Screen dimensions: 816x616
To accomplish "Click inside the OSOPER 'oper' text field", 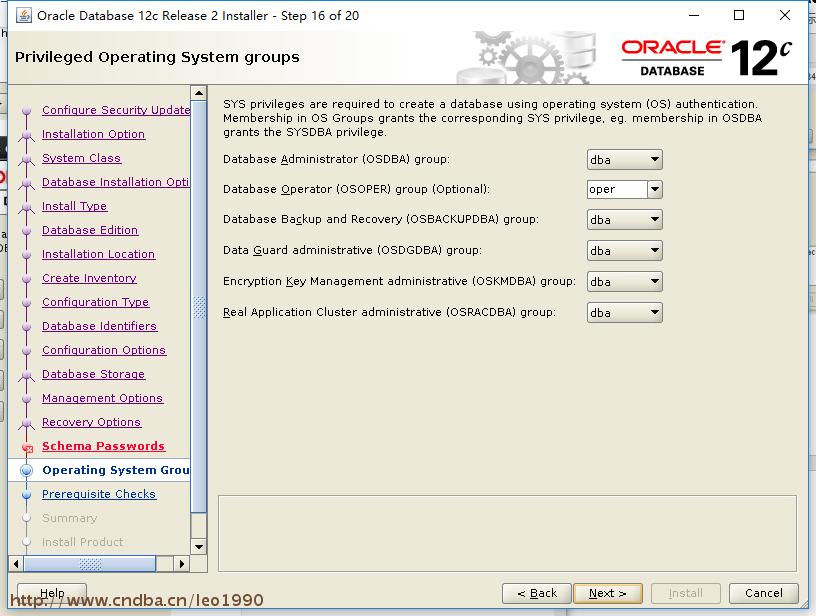I will point(617,189).
